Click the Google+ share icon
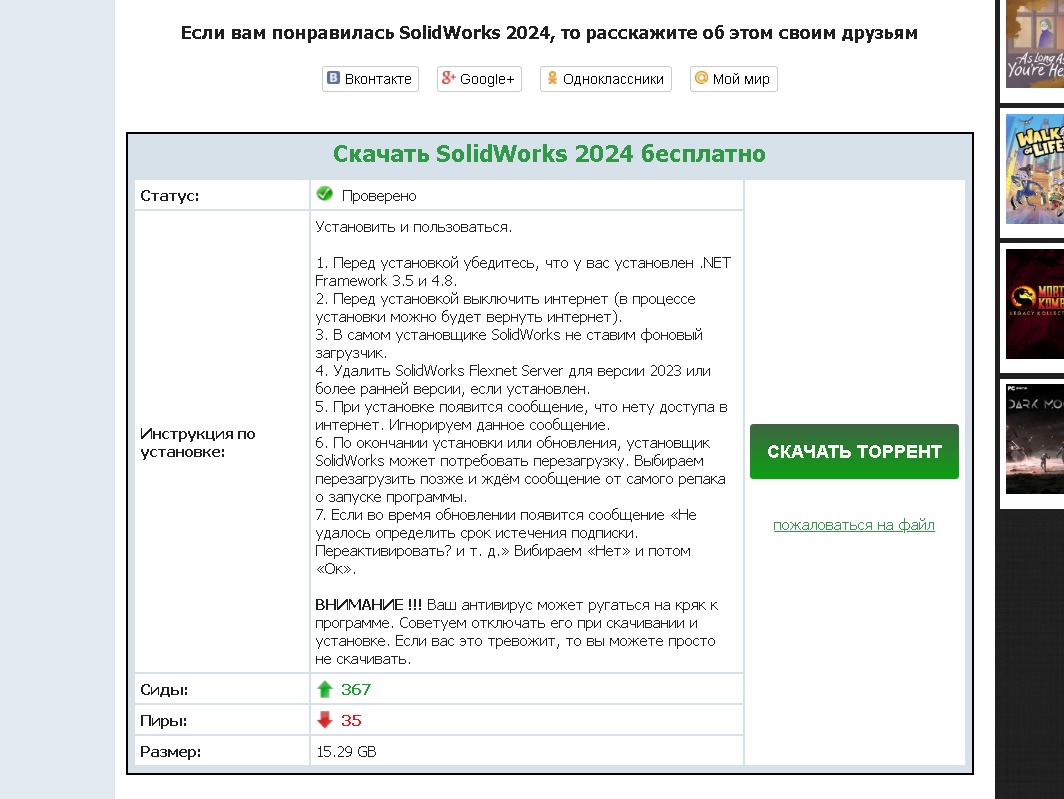The width and height of the screenshot is (1064, 799). pos(448,79)
